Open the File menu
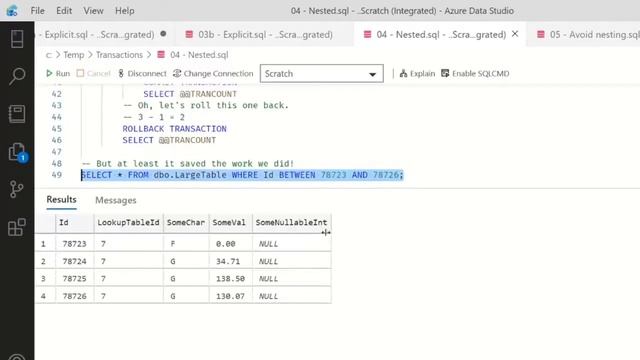The image size is (640, 360). point(38,11)
